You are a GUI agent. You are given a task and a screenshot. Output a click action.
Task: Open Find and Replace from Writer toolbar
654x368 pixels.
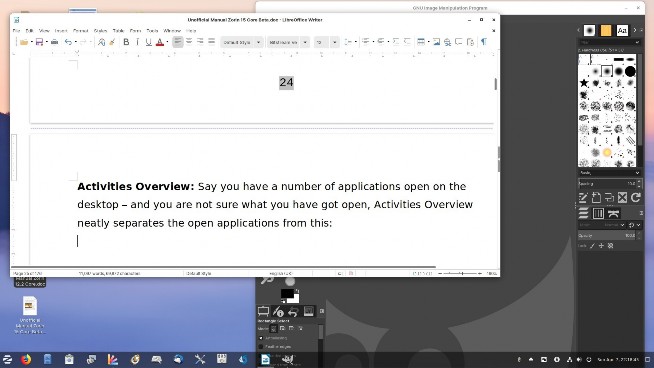pos(101,42)
